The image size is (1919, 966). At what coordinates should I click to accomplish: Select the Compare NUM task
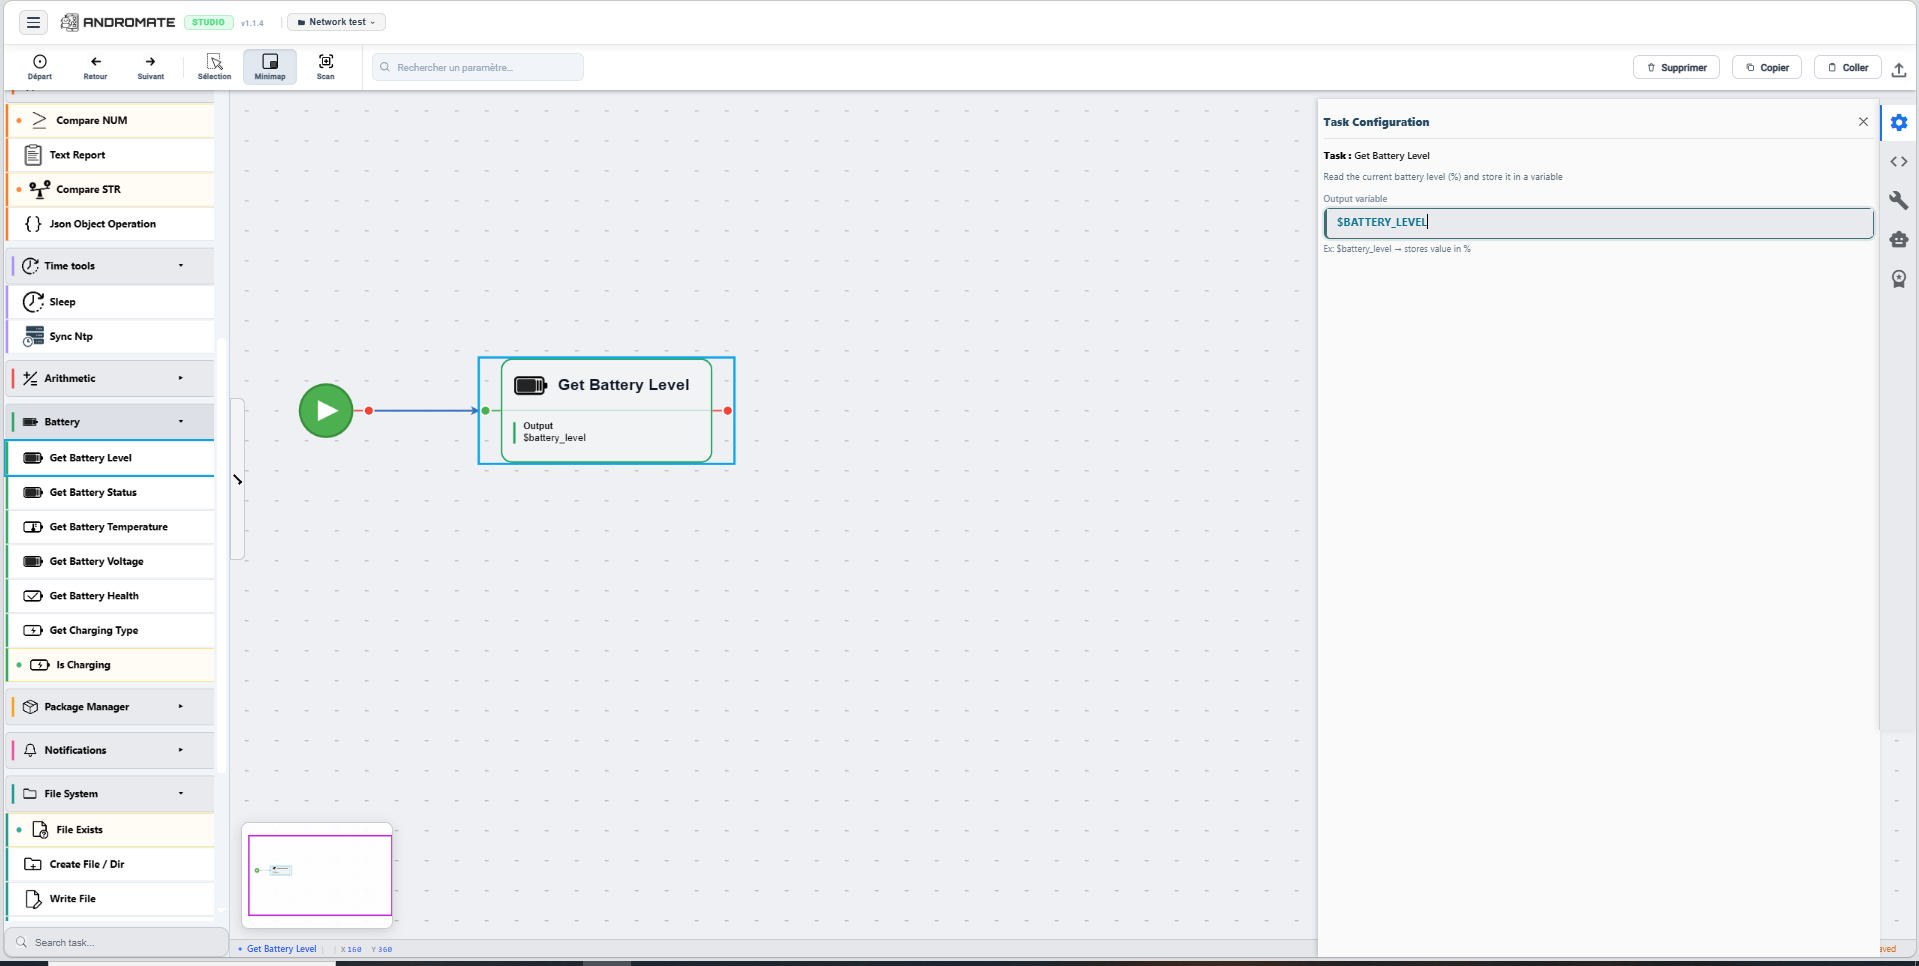tap(111, 120)
